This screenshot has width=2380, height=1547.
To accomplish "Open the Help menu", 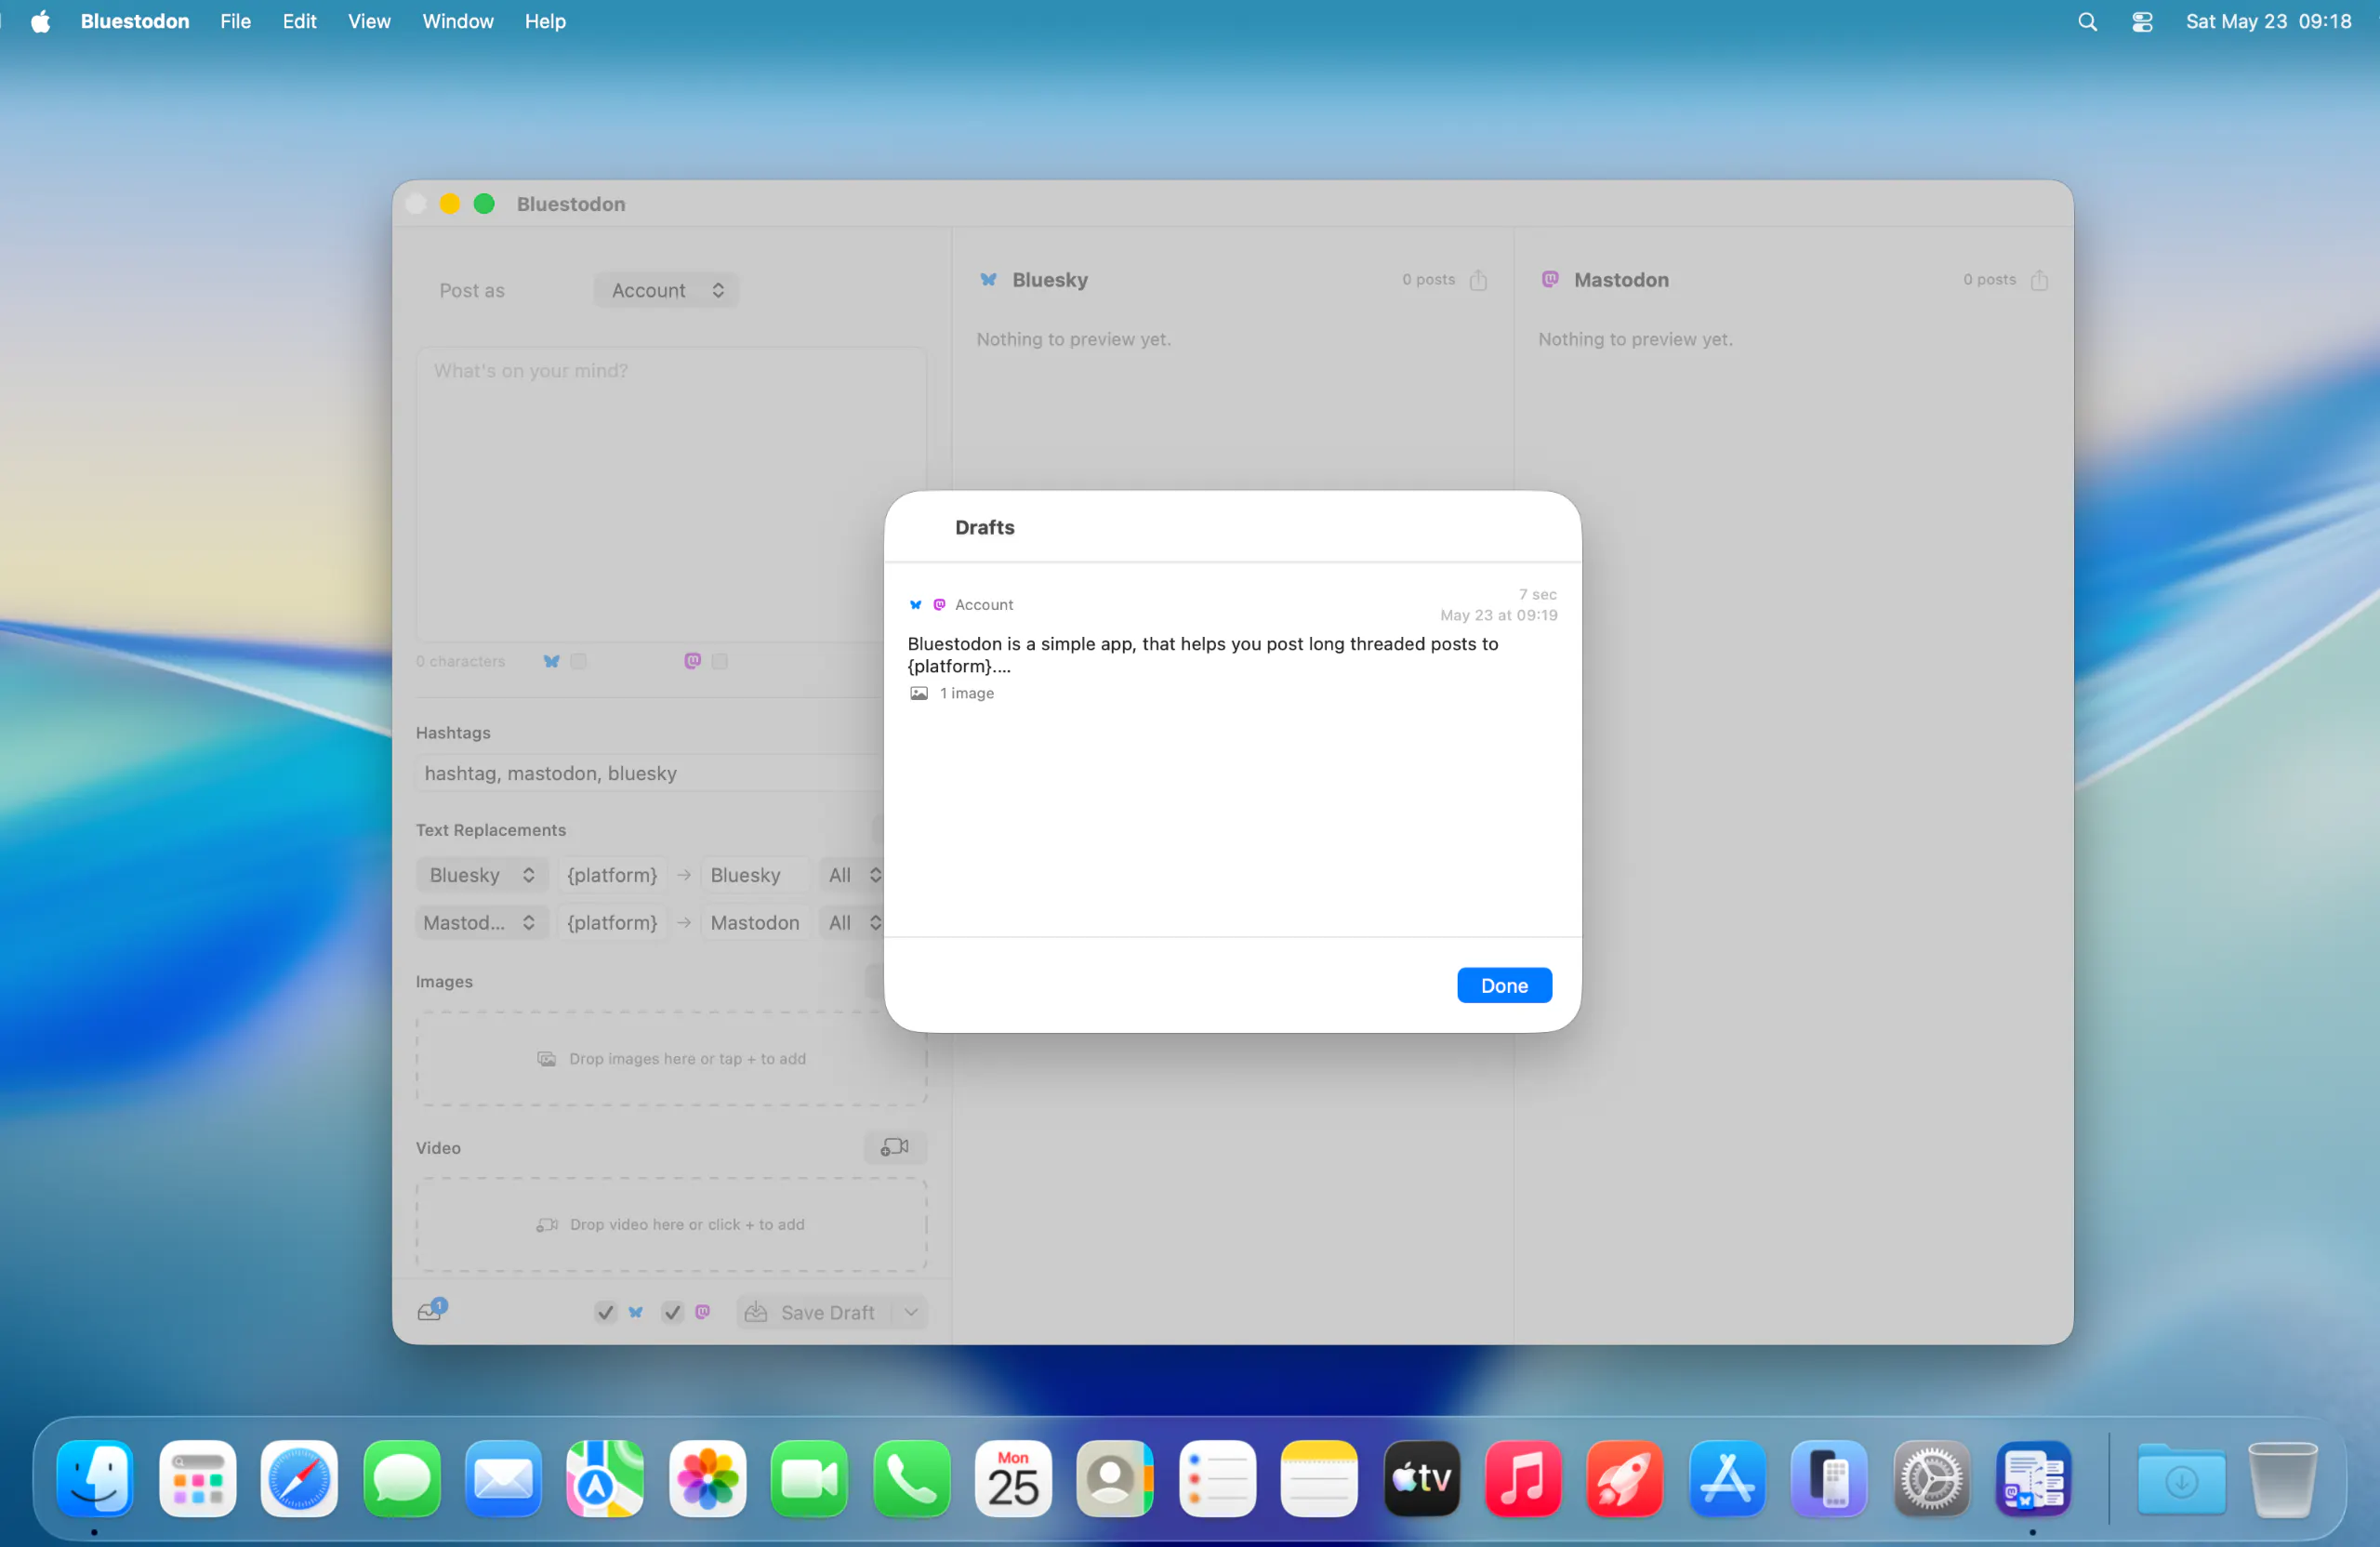I will (545, 21).
